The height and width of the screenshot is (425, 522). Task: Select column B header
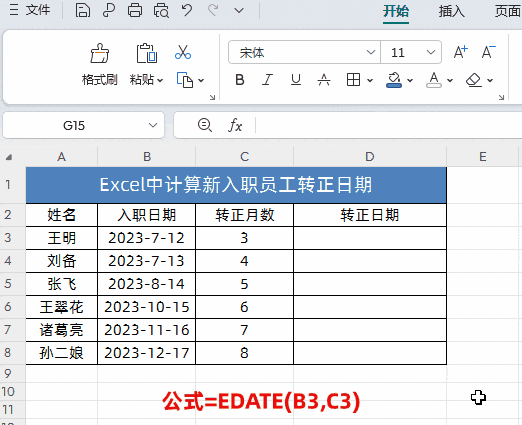pyautogui.click(x=147, y=156)
